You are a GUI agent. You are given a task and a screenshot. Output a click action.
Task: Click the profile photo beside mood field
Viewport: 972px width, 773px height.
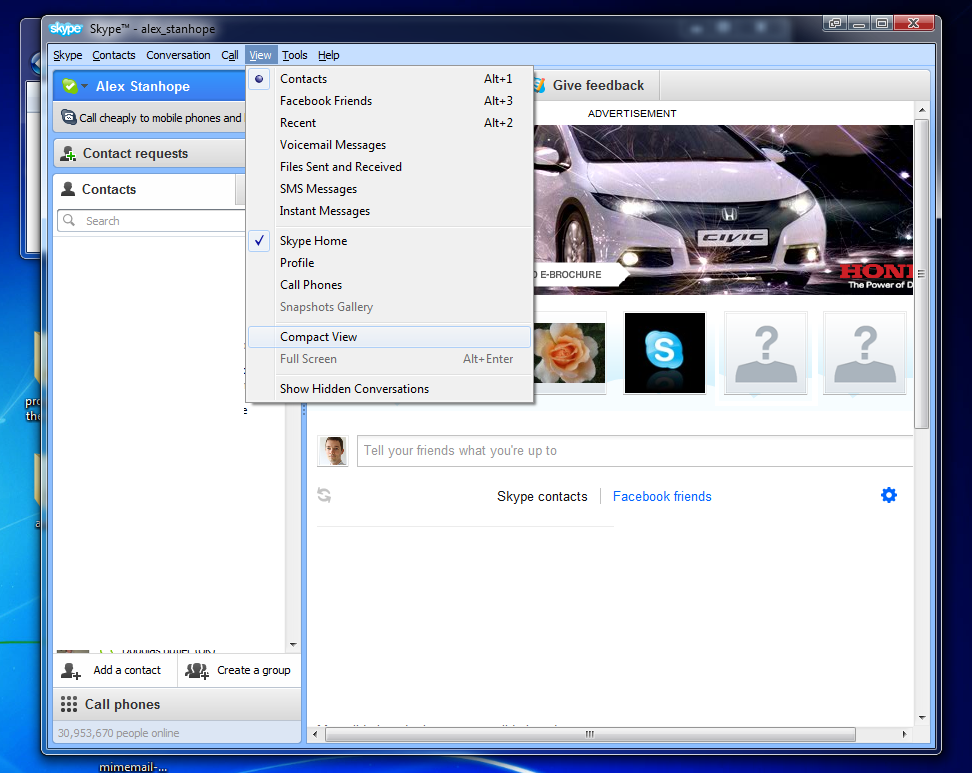click(x=333, y=451)
